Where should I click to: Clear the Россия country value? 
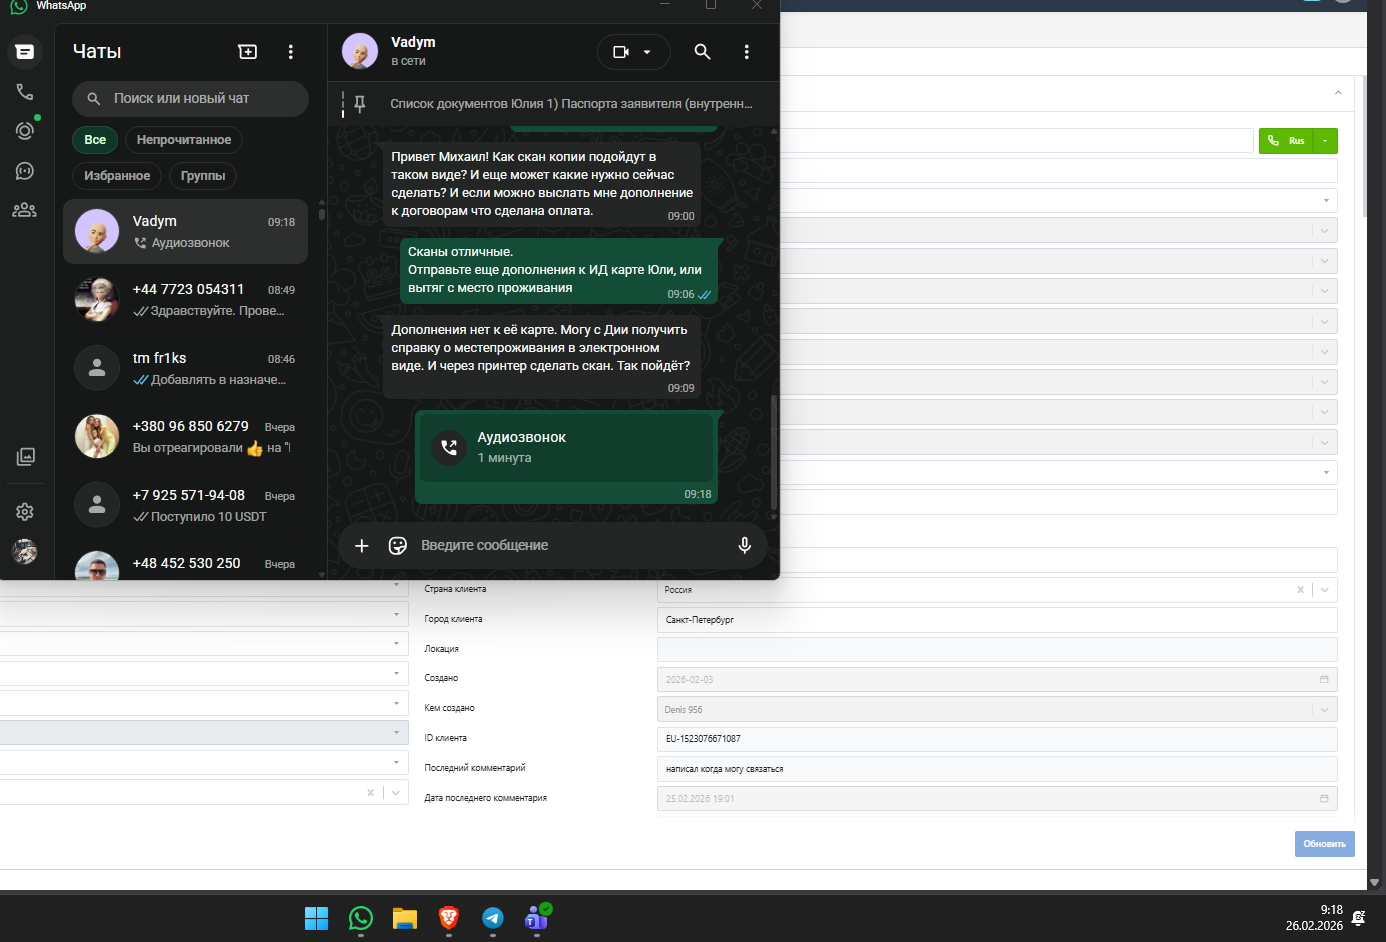point(1300,590)
